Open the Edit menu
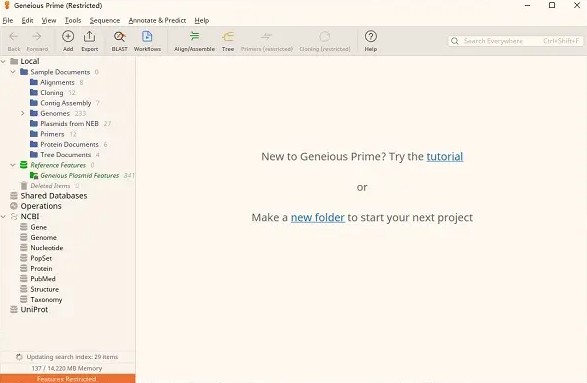 coord(27,20)
